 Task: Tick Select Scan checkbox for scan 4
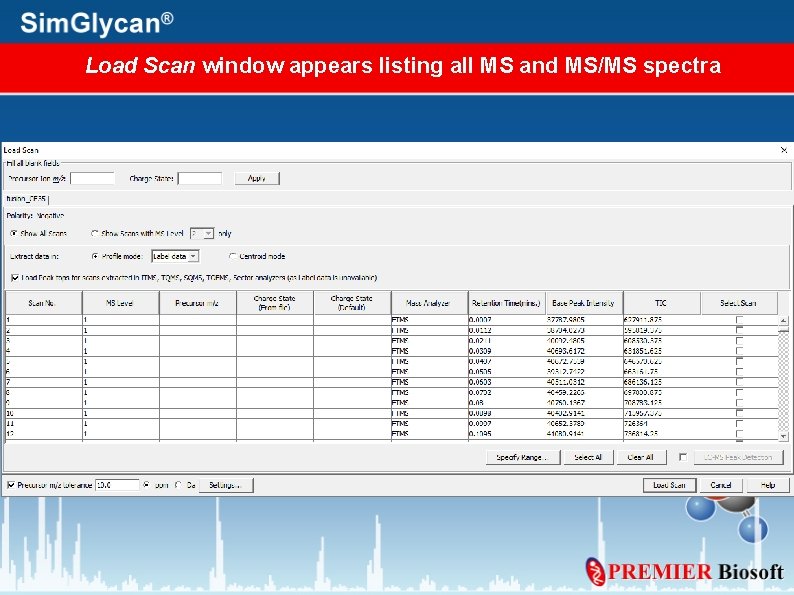pos(739,351)
